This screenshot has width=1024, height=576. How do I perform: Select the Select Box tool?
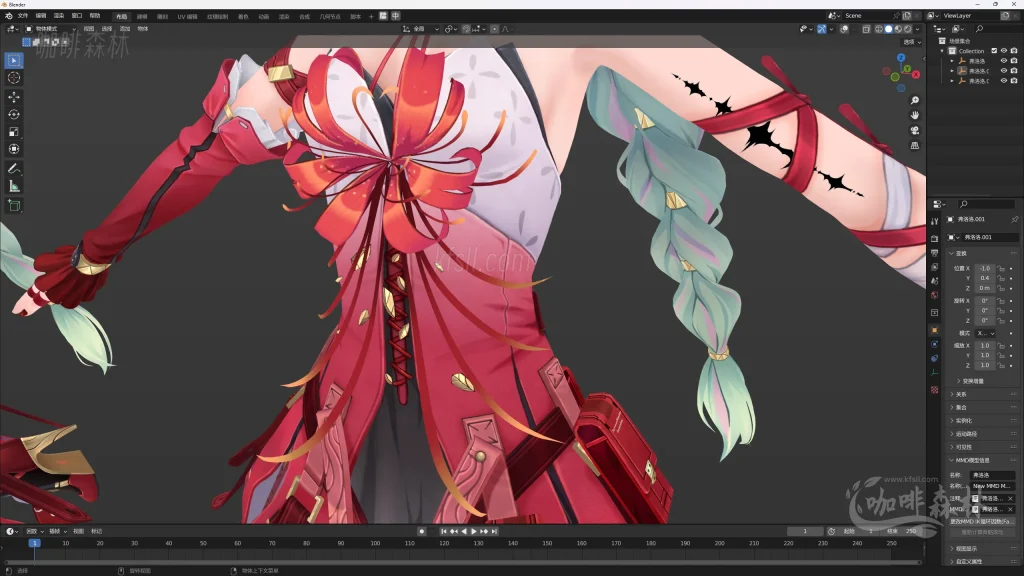point(14,61)
